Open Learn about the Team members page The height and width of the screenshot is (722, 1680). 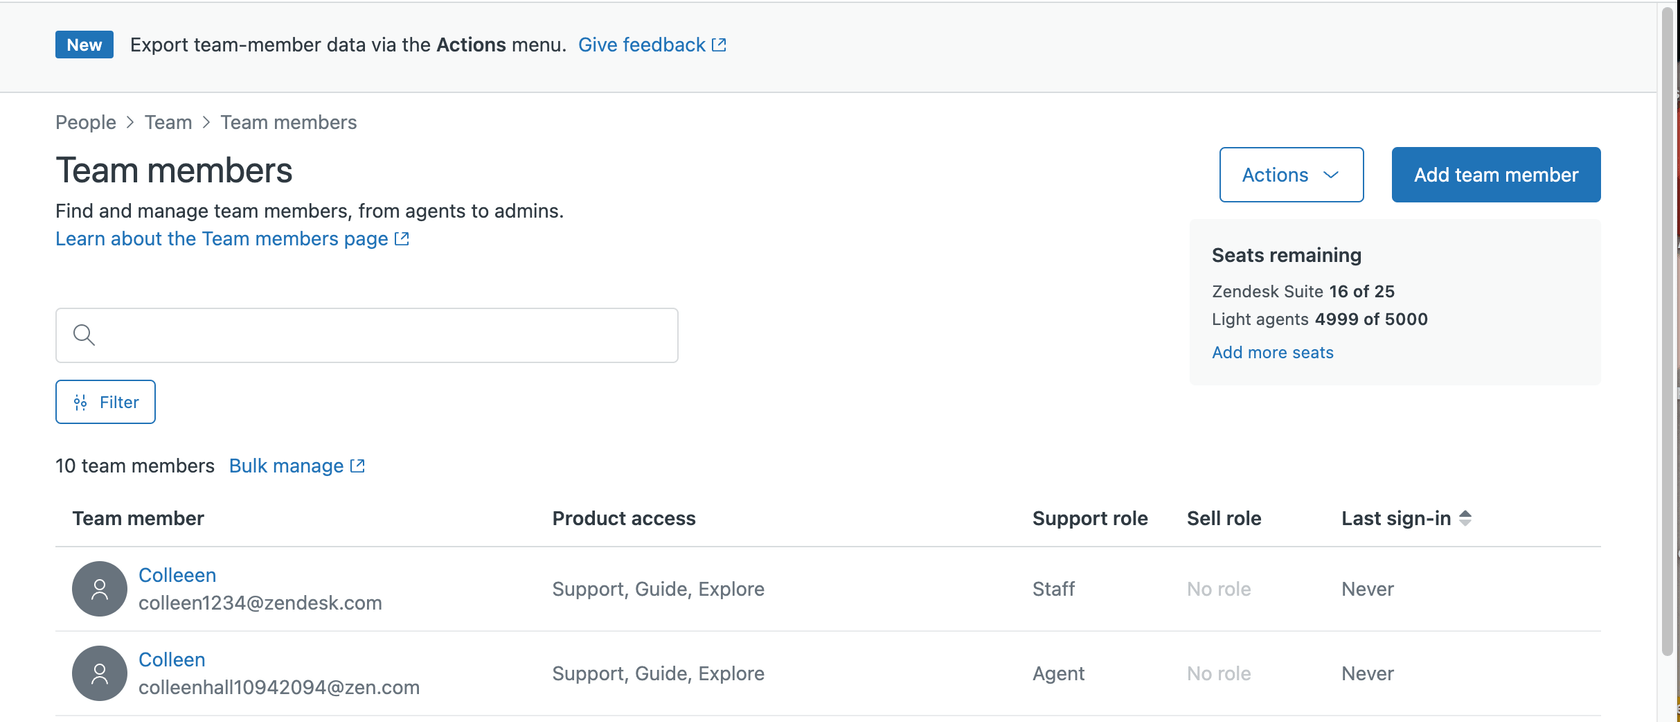point(221,239)
